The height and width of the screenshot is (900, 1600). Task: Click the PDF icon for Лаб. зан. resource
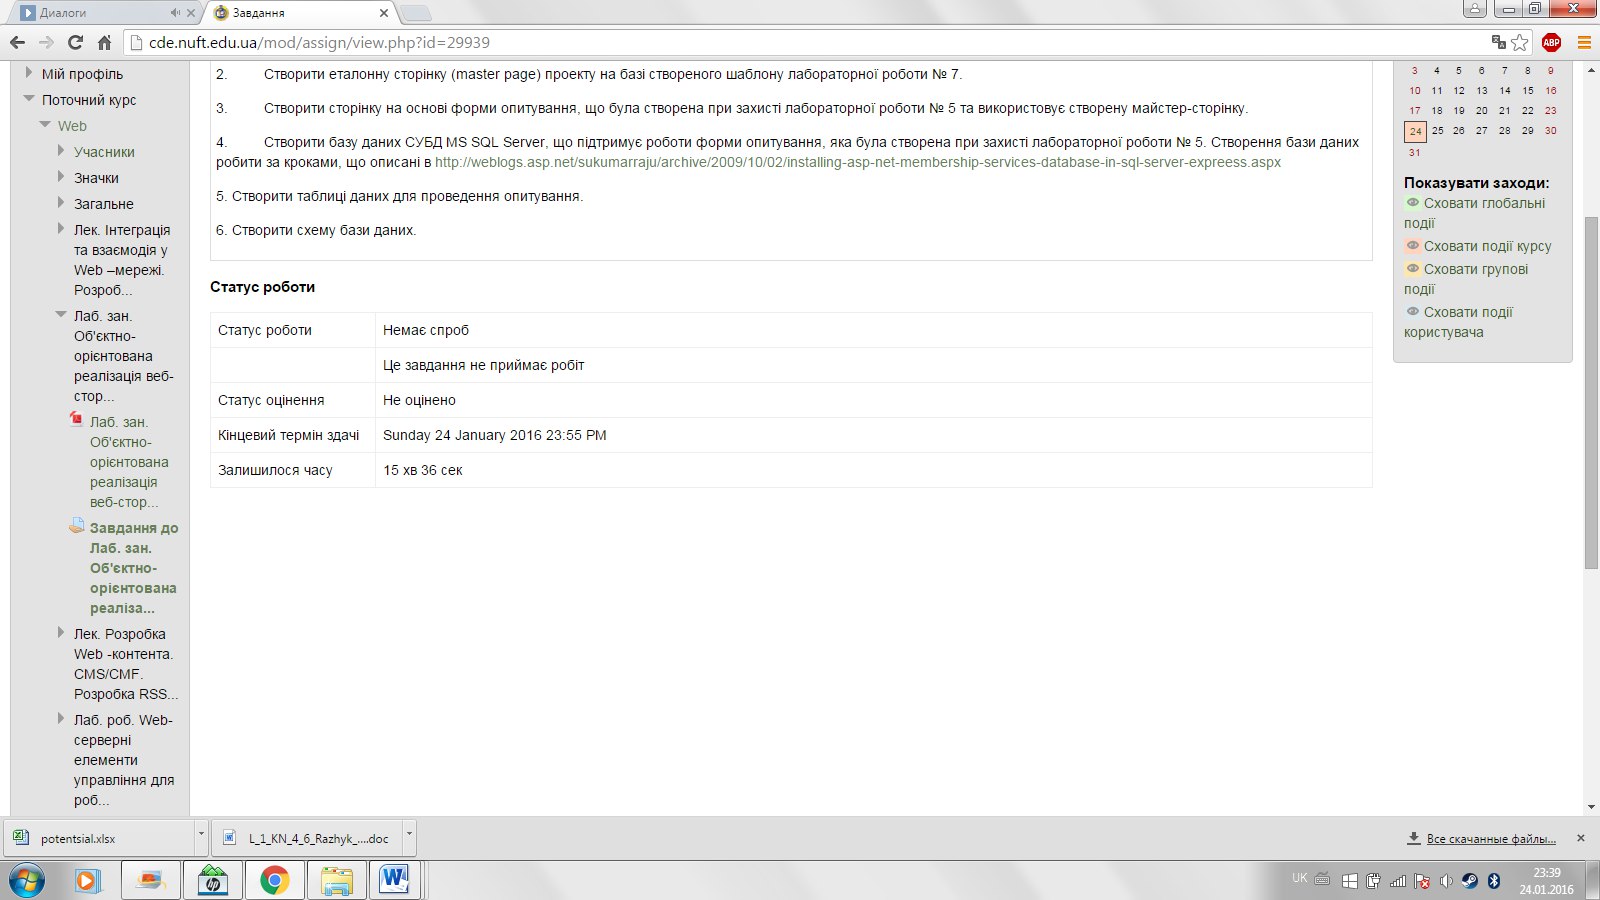point(76,419)
